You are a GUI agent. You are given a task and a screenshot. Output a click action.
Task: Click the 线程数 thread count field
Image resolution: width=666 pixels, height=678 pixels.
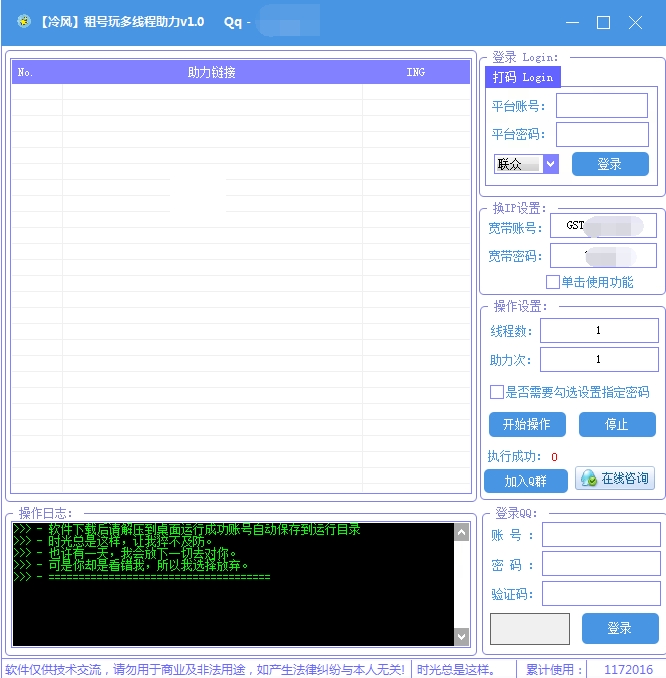click(599, 331)
